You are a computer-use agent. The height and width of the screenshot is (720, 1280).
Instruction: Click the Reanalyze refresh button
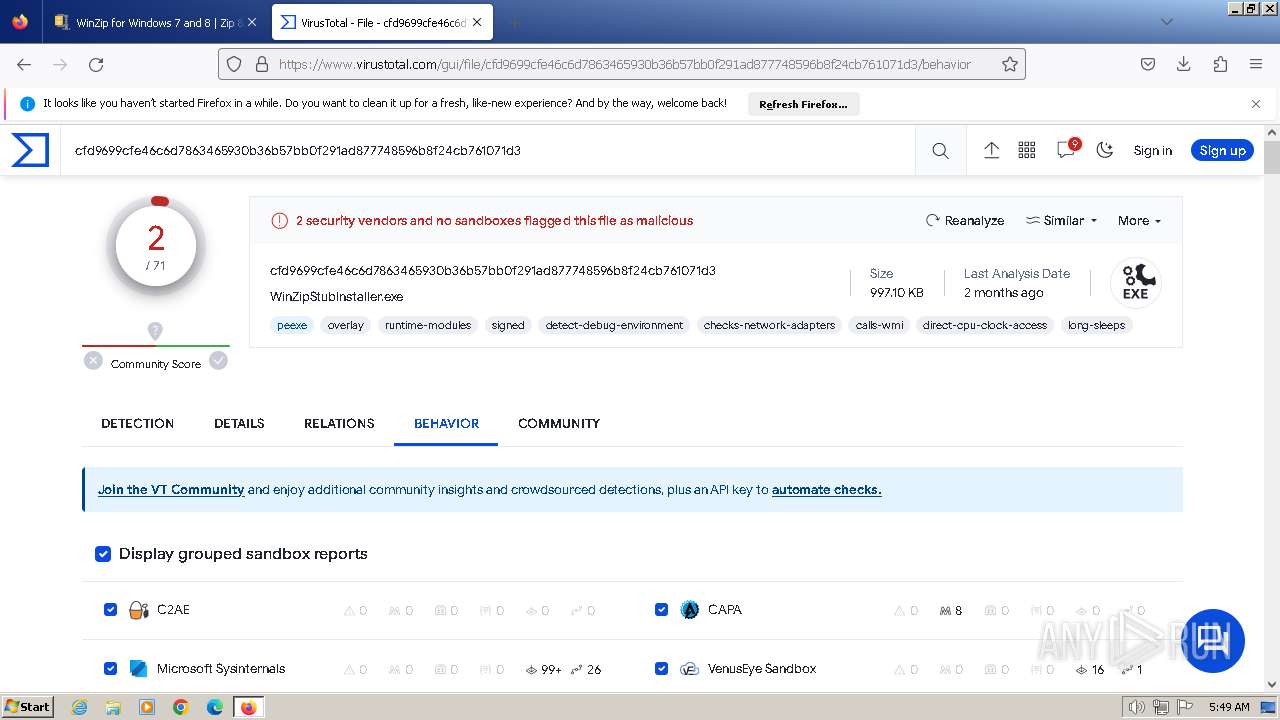(x=964, y=221)
